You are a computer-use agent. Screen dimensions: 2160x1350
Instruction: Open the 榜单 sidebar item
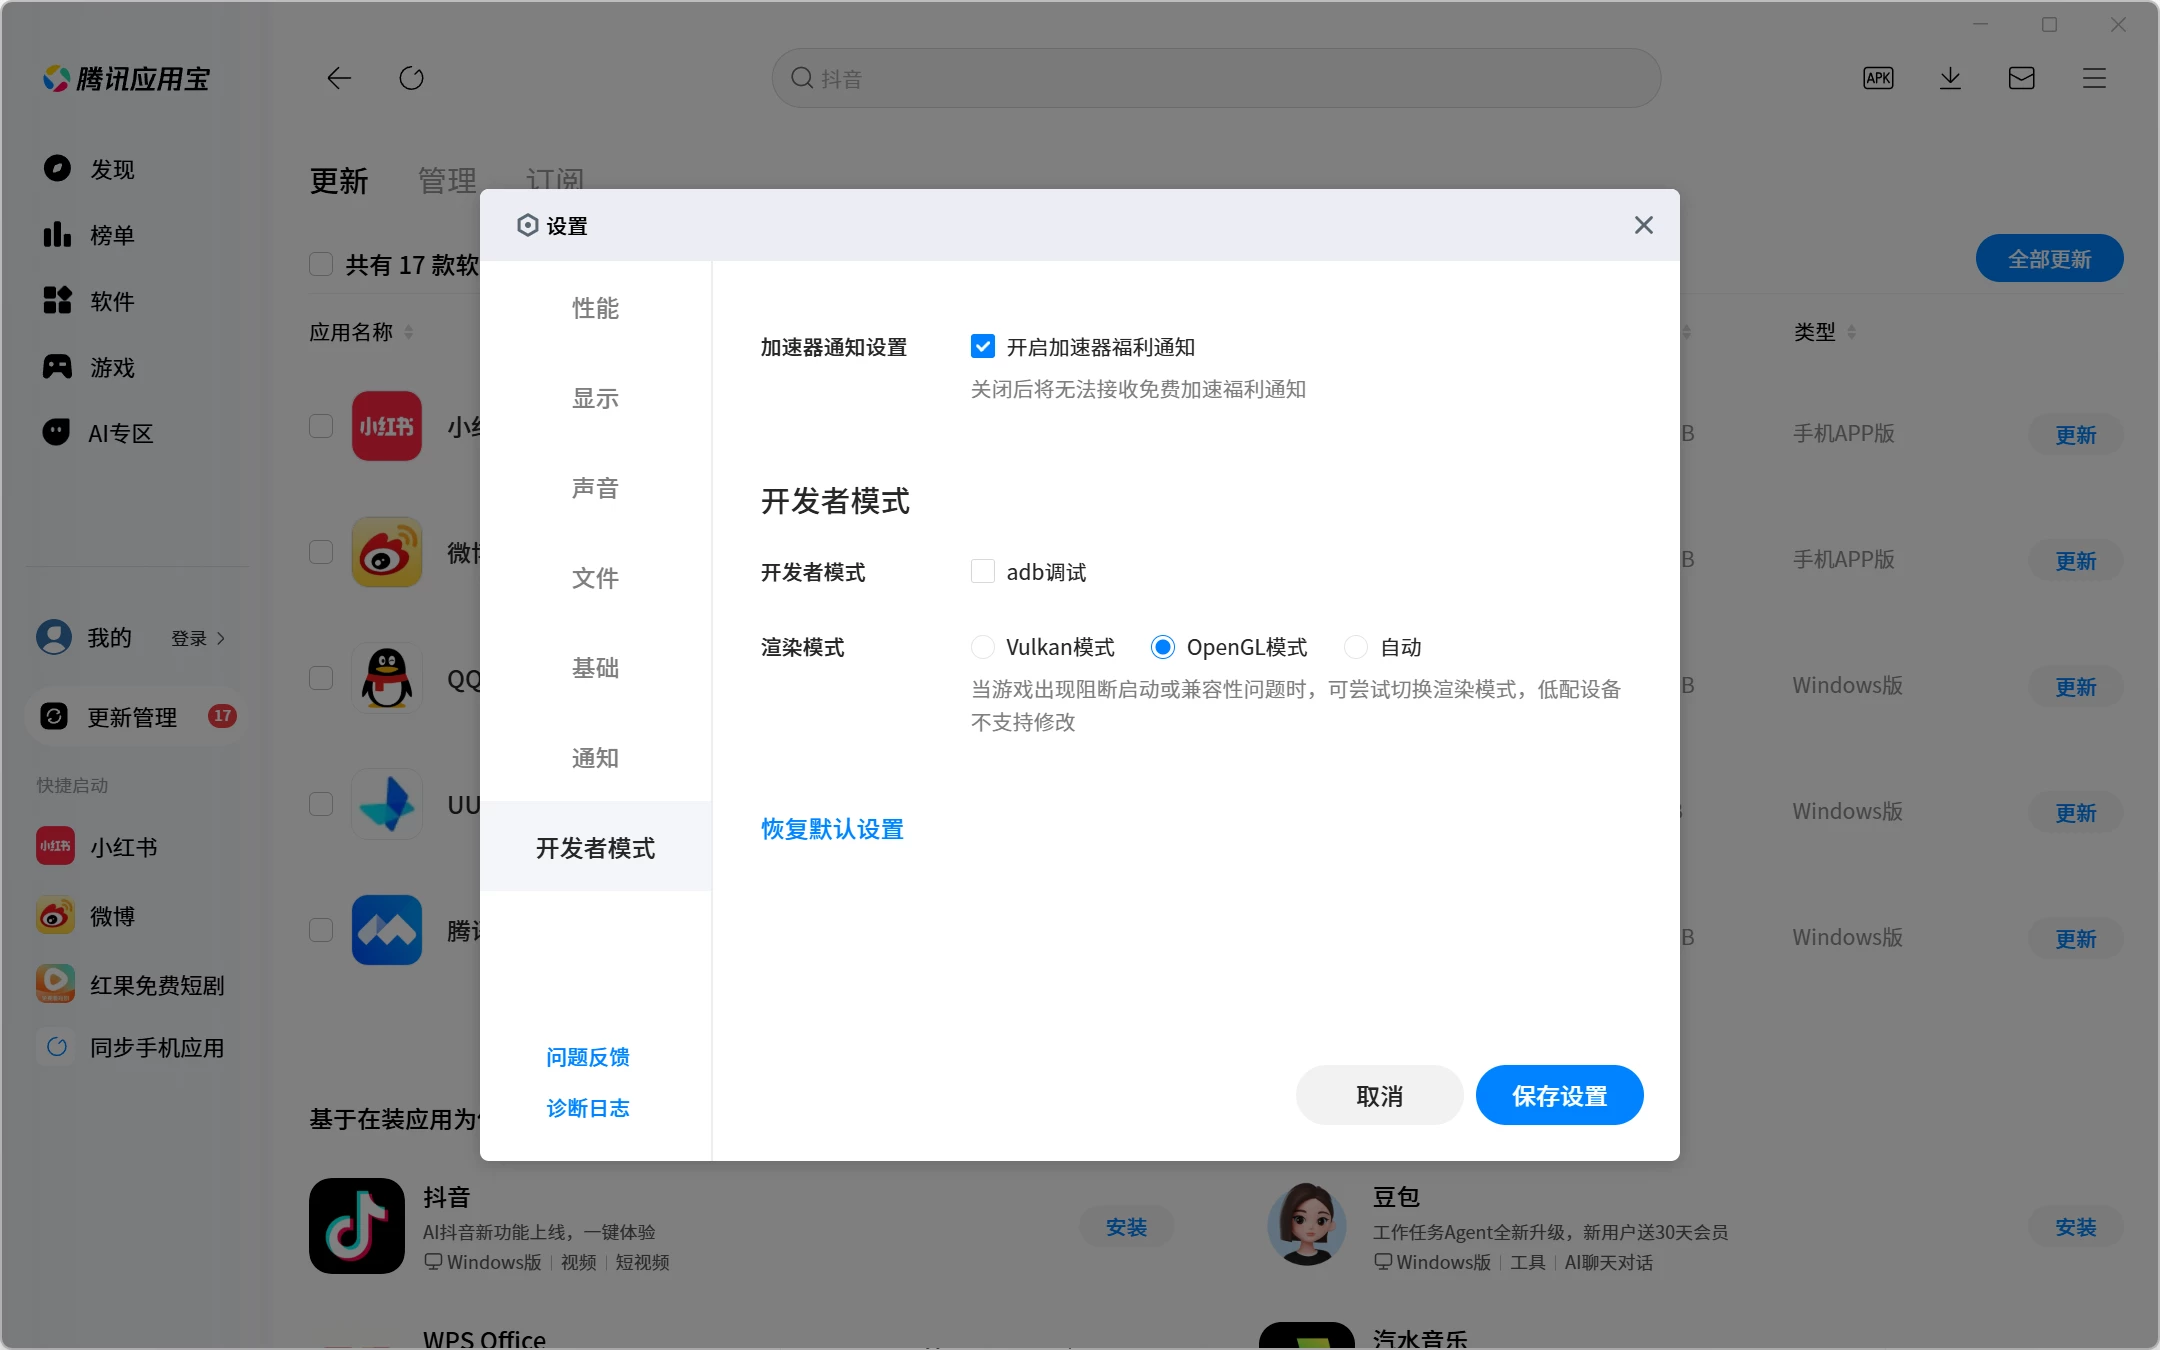pyautogui.click(x=135, y=235)
